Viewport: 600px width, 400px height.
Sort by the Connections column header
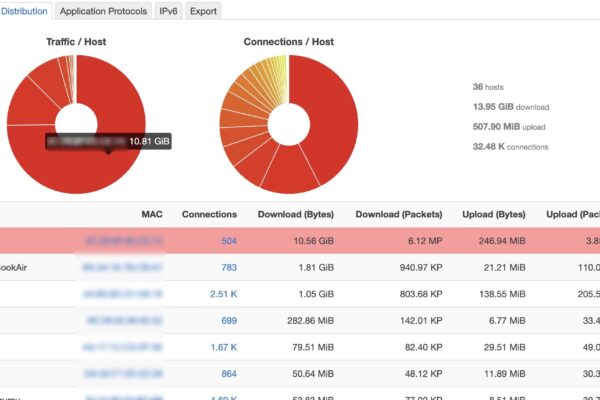pyautogui.click(x=209, y=214)
